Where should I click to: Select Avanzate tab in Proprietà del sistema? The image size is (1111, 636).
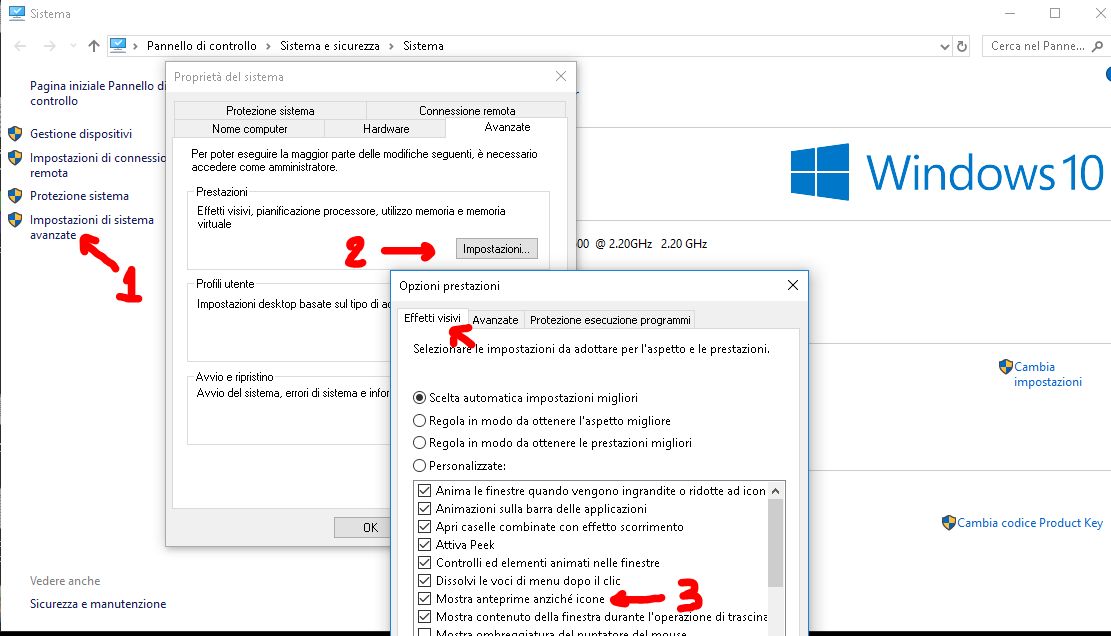point(507,127)
